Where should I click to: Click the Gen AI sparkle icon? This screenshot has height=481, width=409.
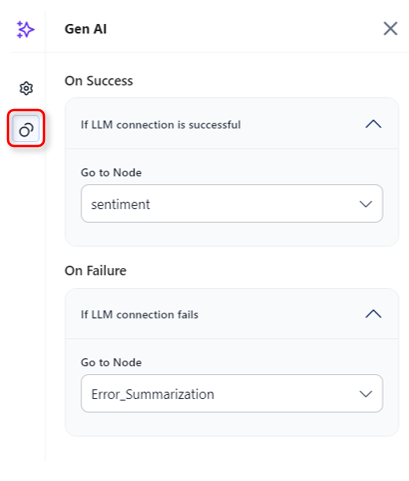(25, 29)
